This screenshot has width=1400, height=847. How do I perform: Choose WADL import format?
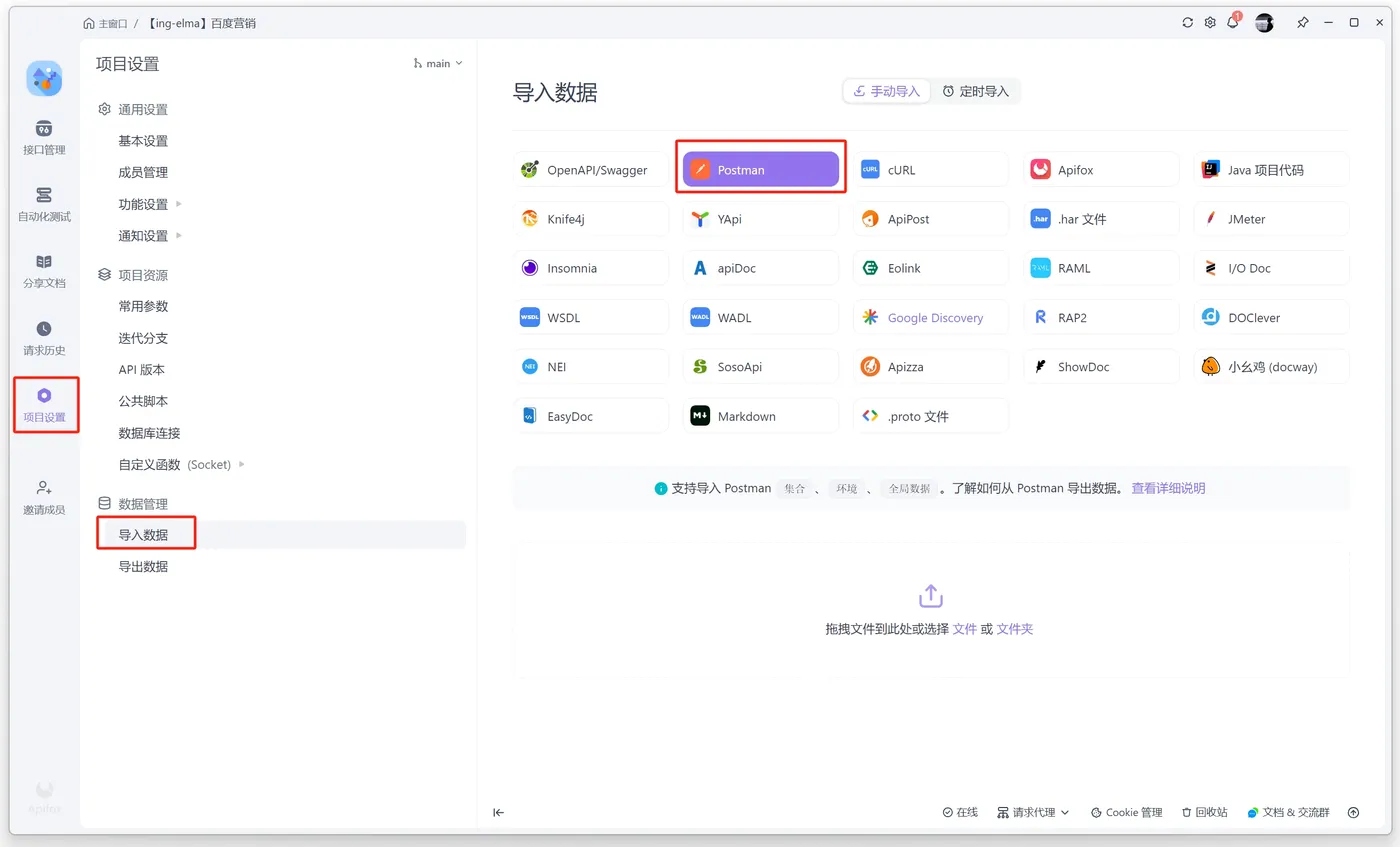761,318
